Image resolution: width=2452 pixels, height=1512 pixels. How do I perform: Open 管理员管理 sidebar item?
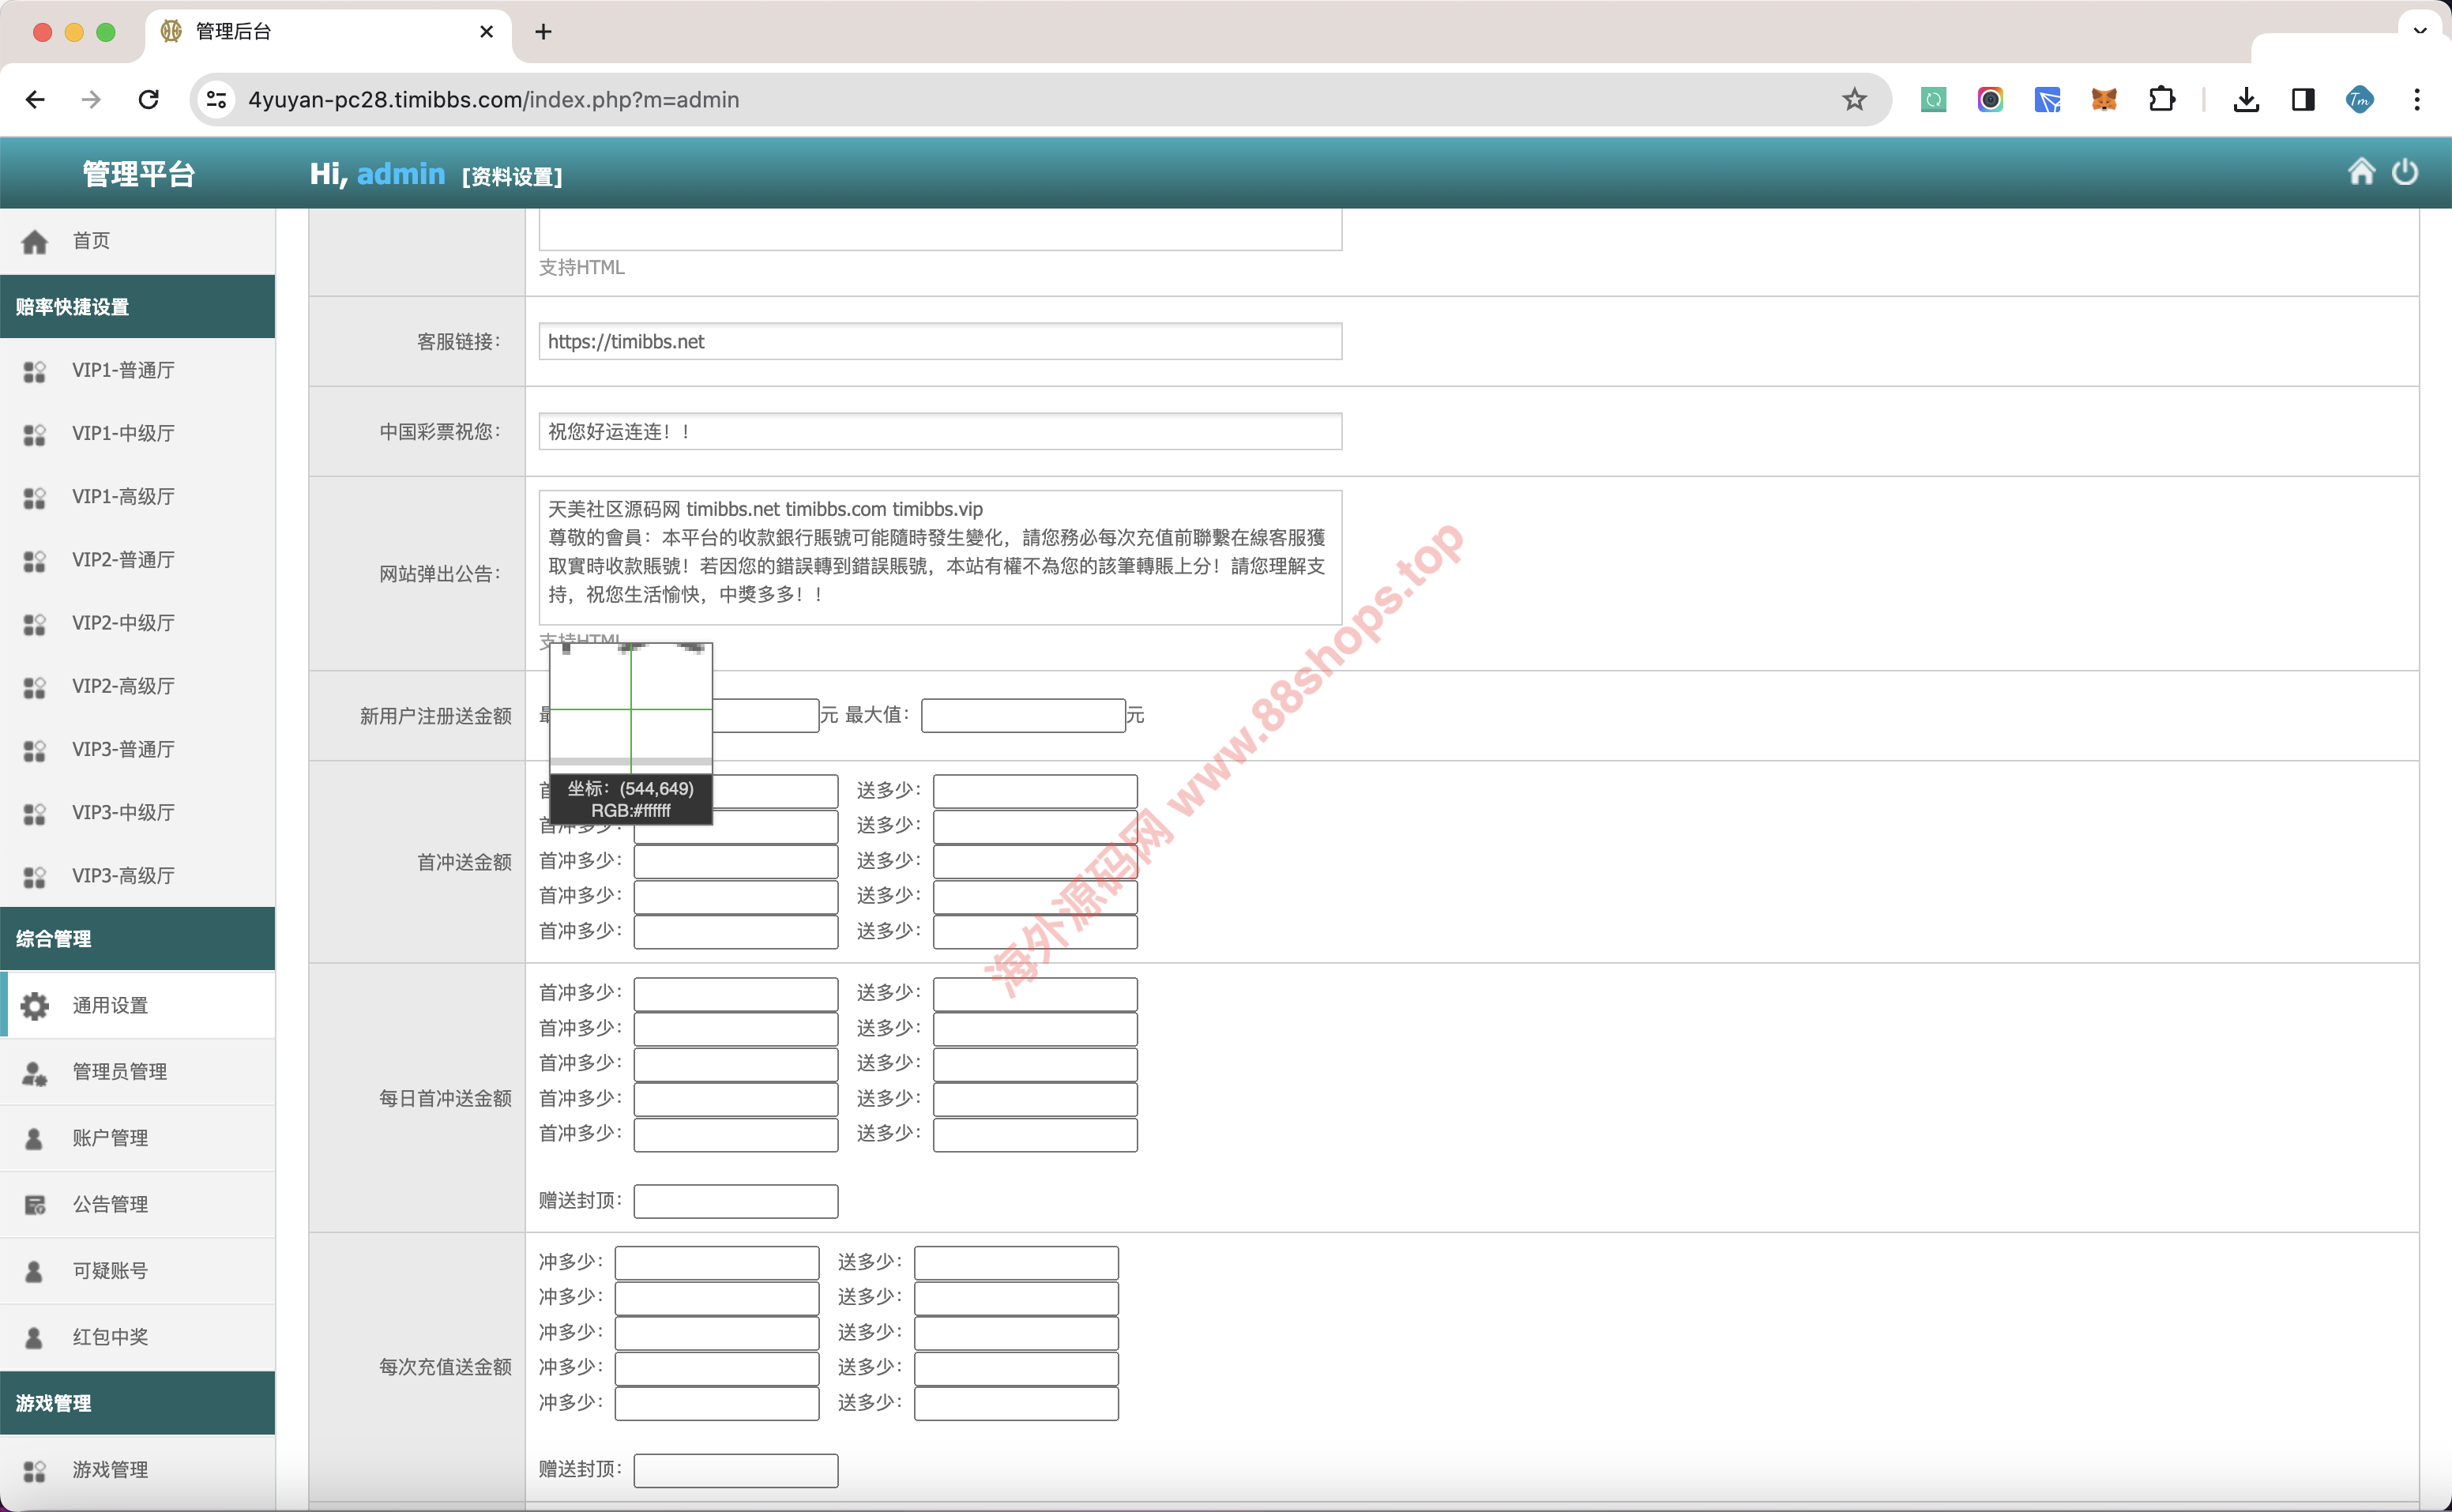tap(119, 1071)
